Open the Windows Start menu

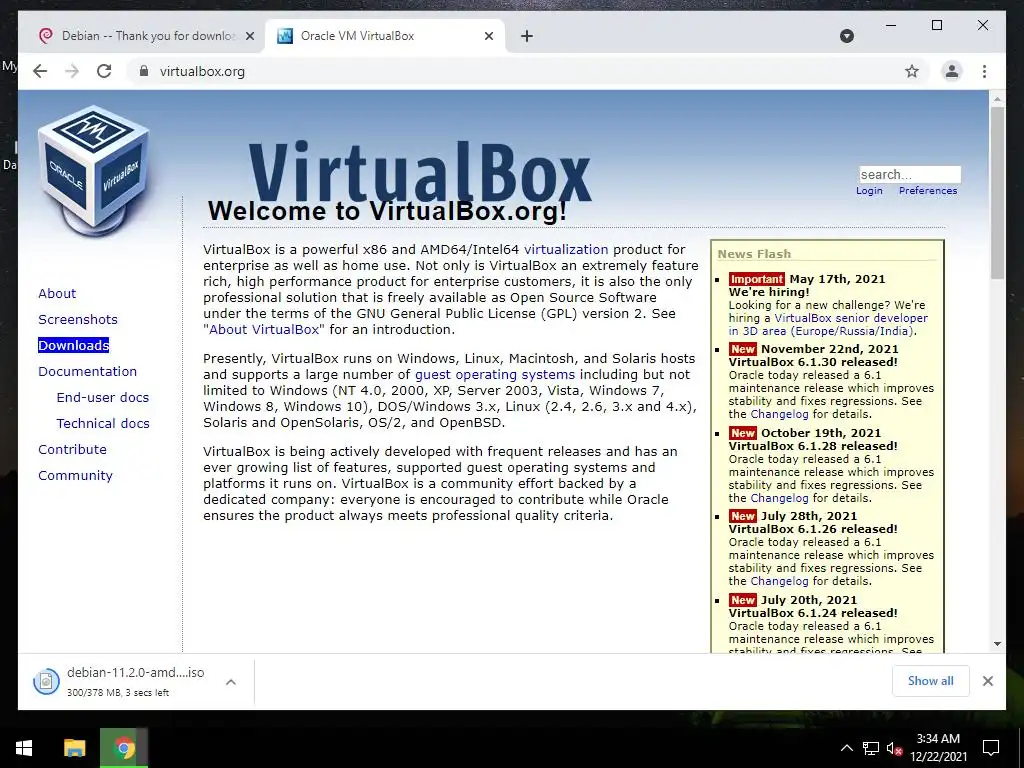click(24, 748)
